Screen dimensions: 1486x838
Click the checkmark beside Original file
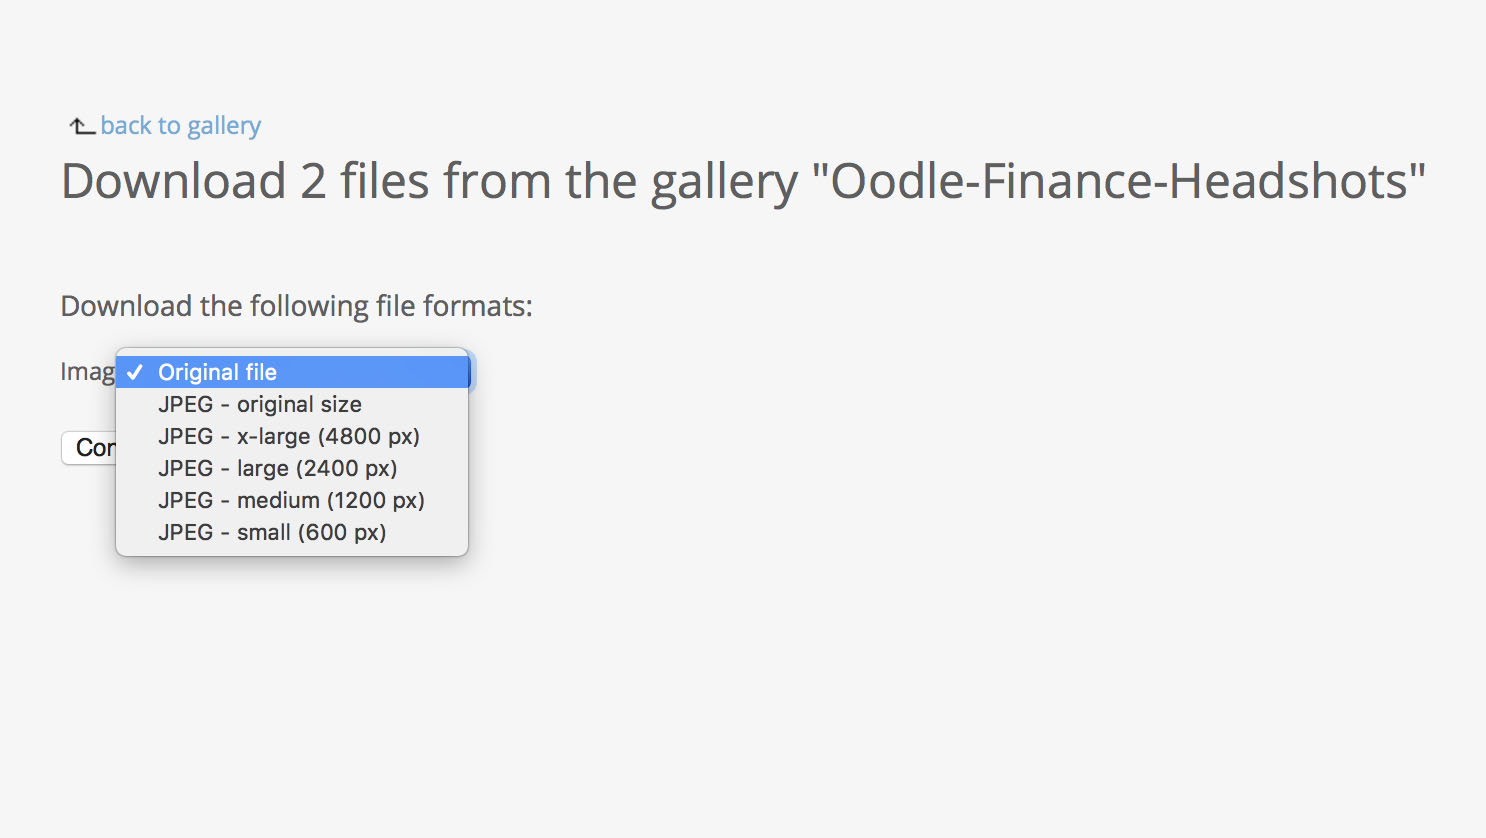(x=135, y=372)
